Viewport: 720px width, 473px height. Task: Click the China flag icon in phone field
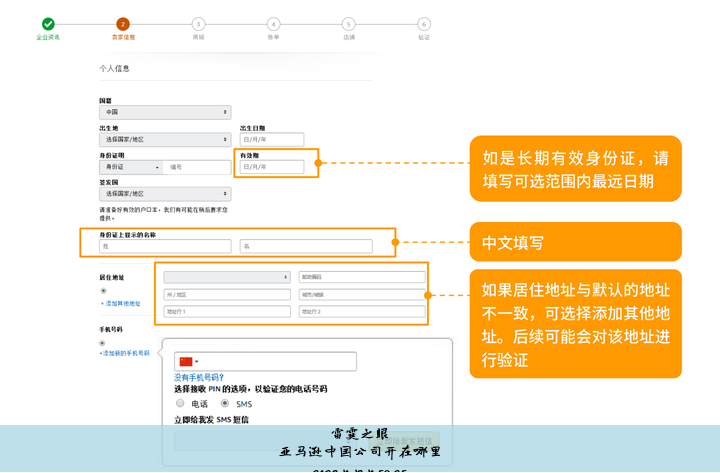coord(186,361)
